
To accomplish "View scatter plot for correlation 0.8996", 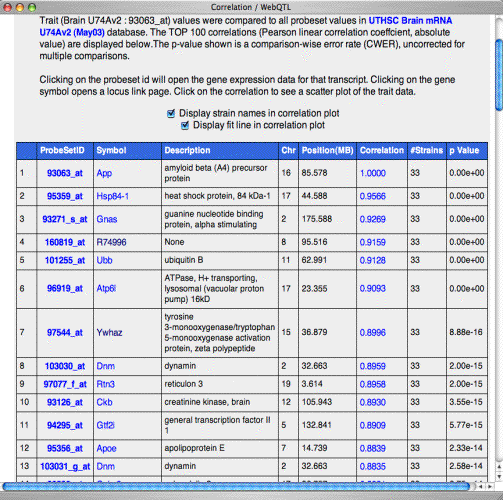I will coord(373,332).
